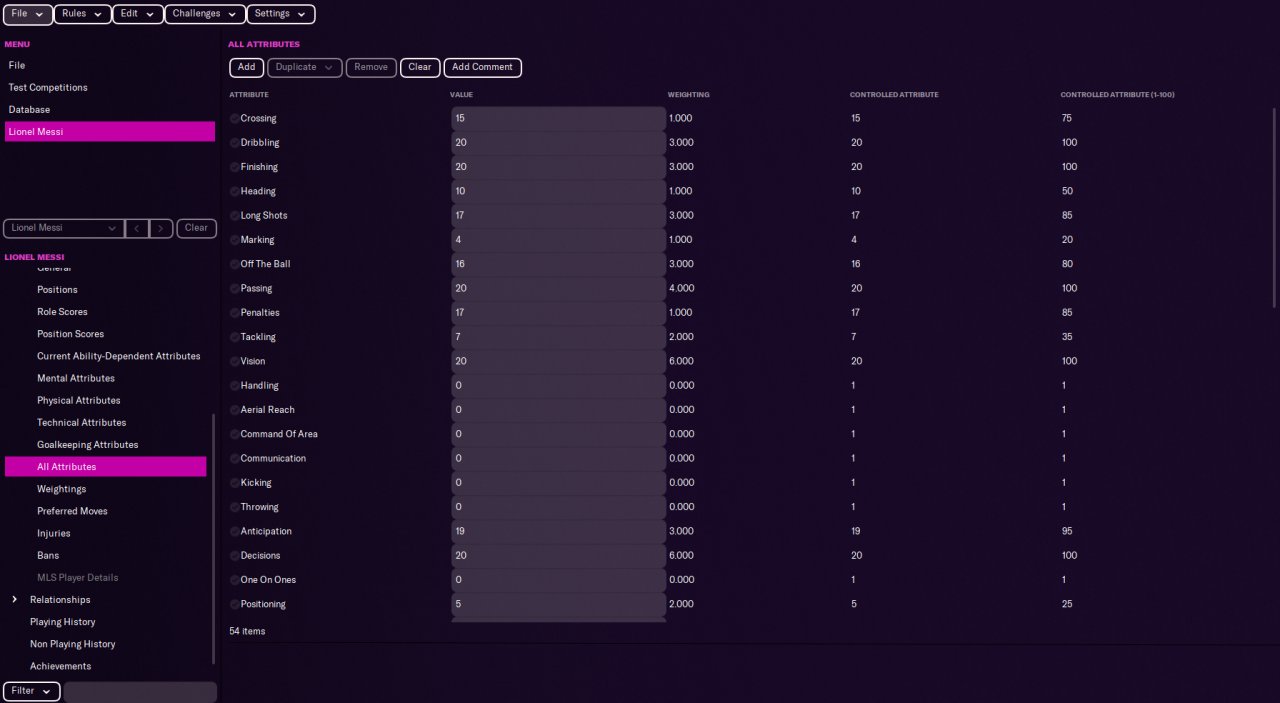Open the Settings dropdown menu
1280x703 pixels.
pos(281,14)
